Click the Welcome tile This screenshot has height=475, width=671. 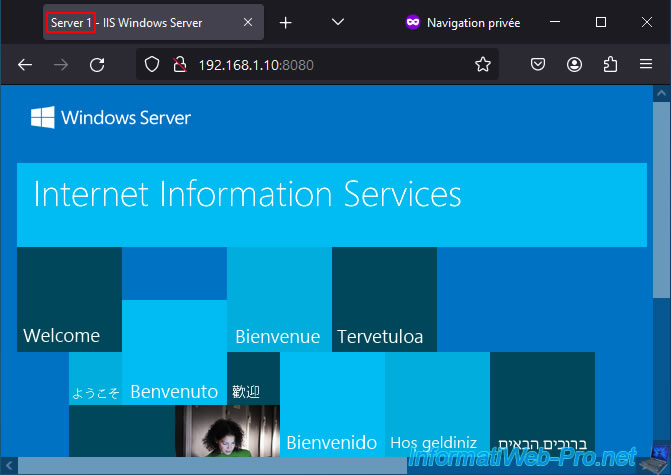(69, 300)
